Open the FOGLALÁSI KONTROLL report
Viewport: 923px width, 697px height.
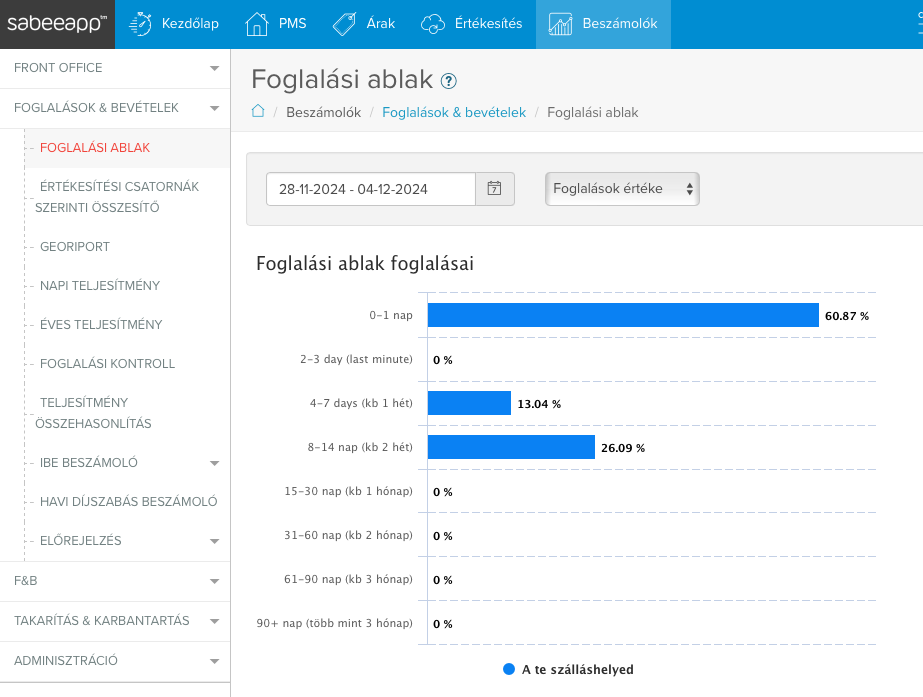coord(107,364)
